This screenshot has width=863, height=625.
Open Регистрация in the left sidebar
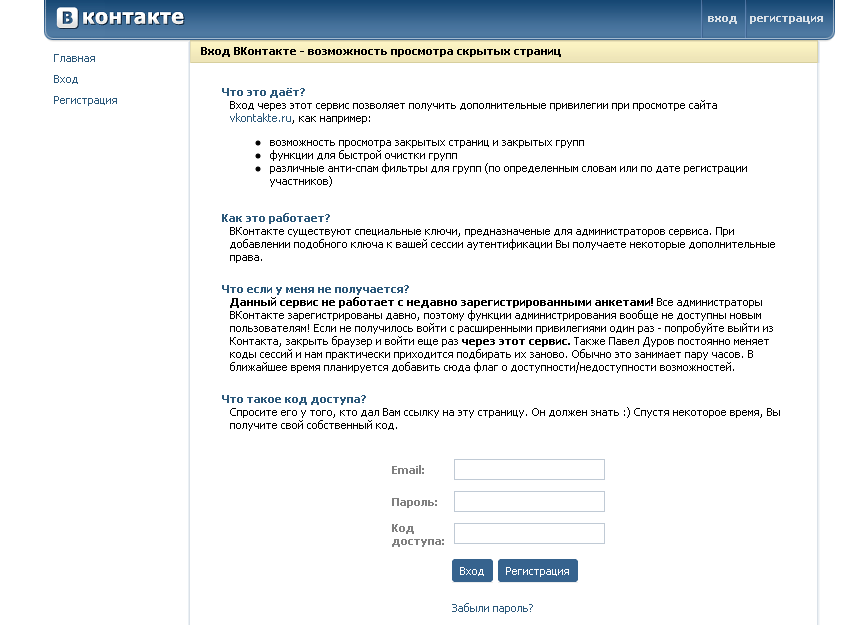click(x=85, y=100)
